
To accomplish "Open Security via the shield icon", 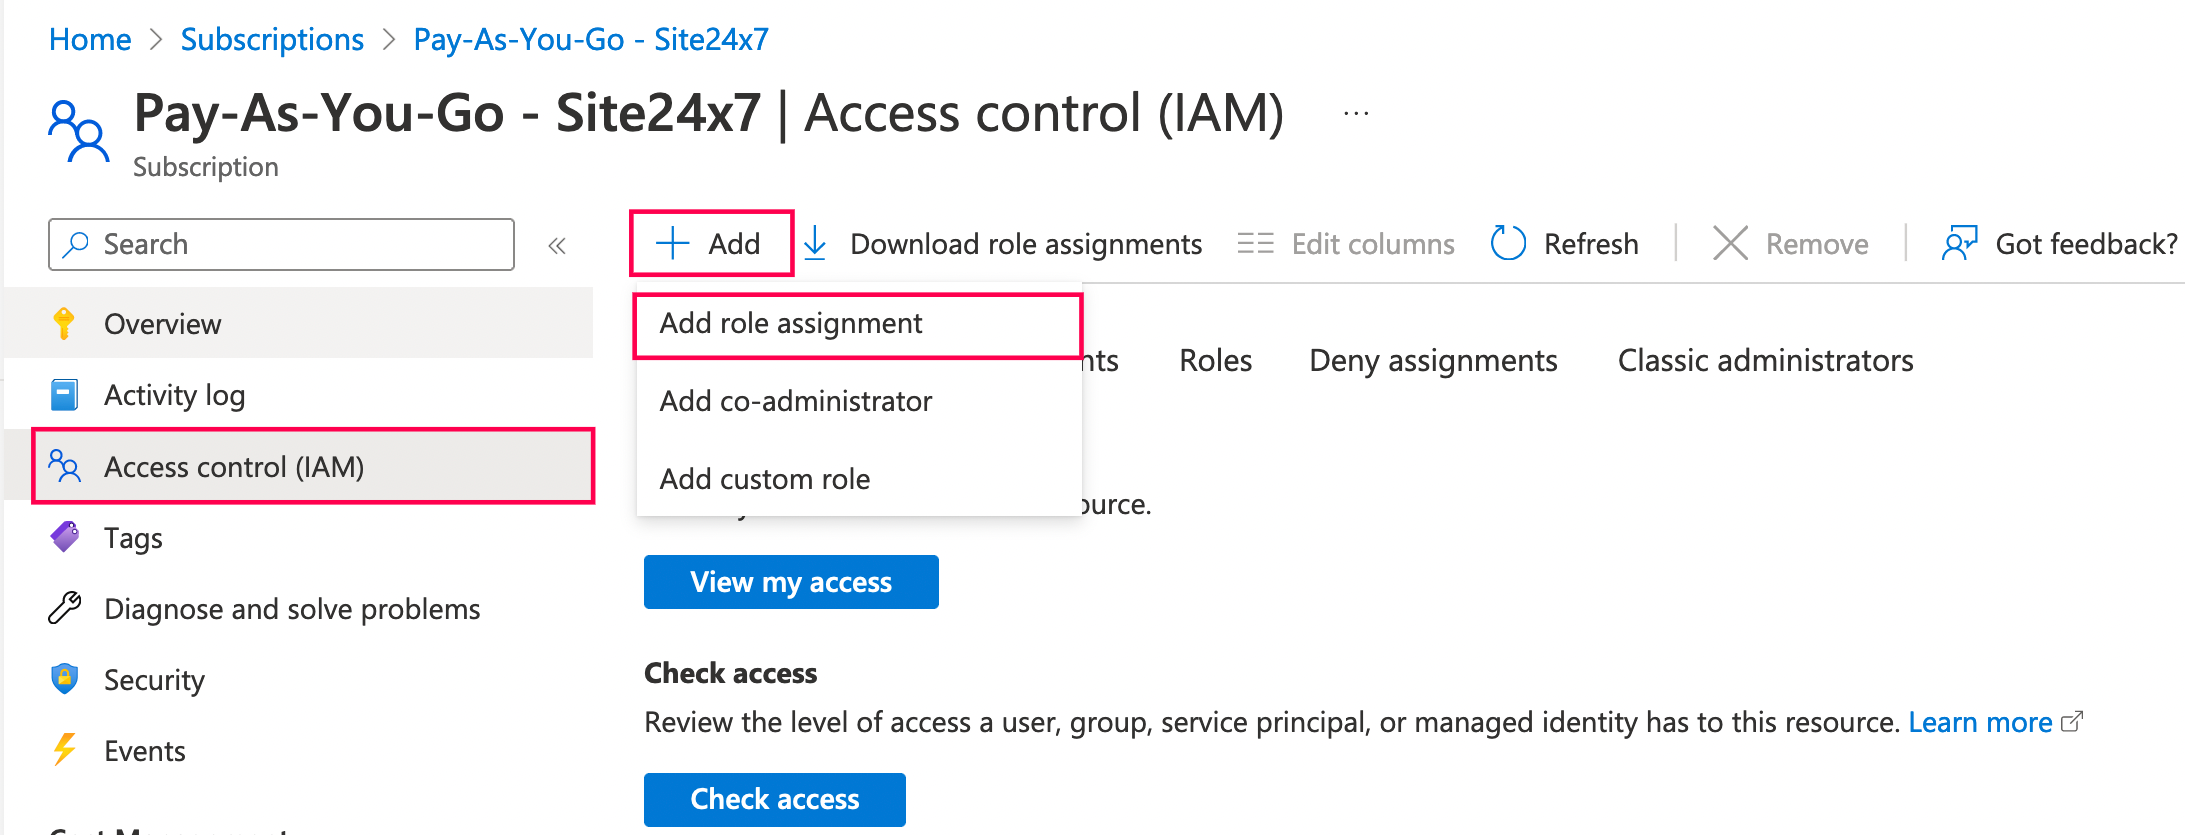I will [x=64, y=679].
